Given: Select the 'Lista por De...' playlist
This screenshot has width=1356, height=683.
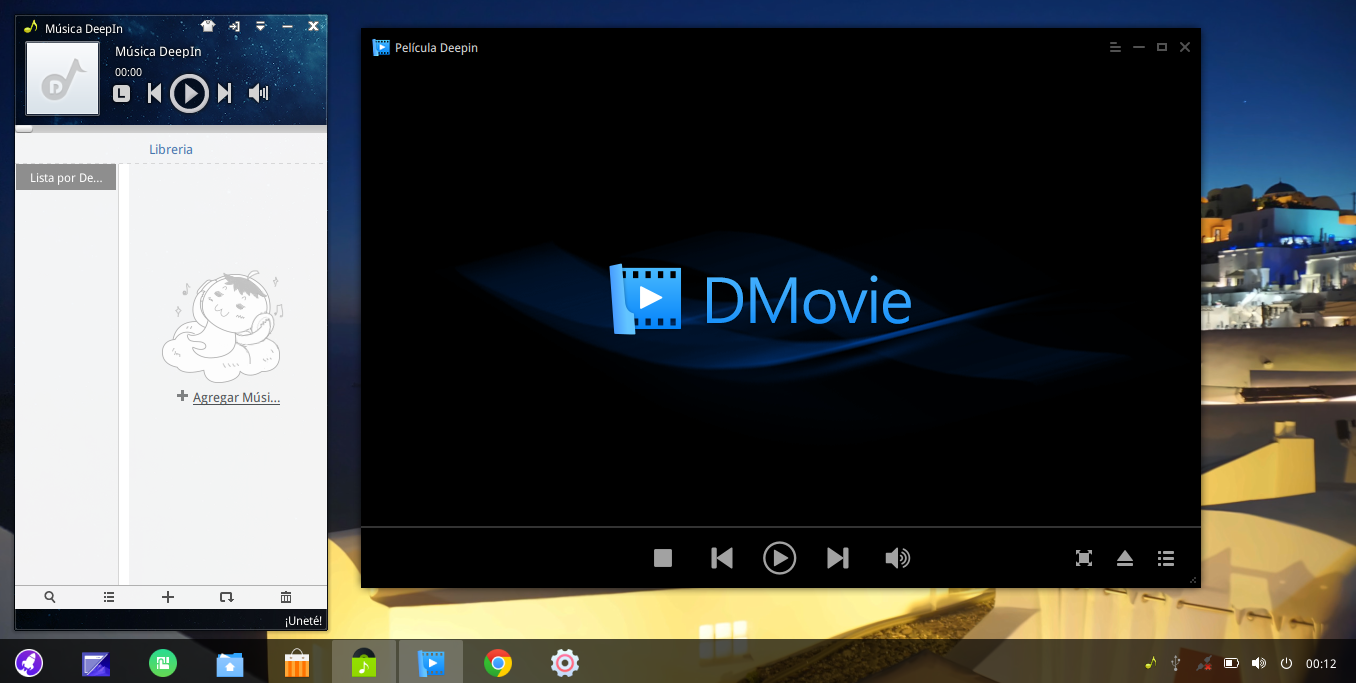Looking at the screenshot, I should pos(66,178).
